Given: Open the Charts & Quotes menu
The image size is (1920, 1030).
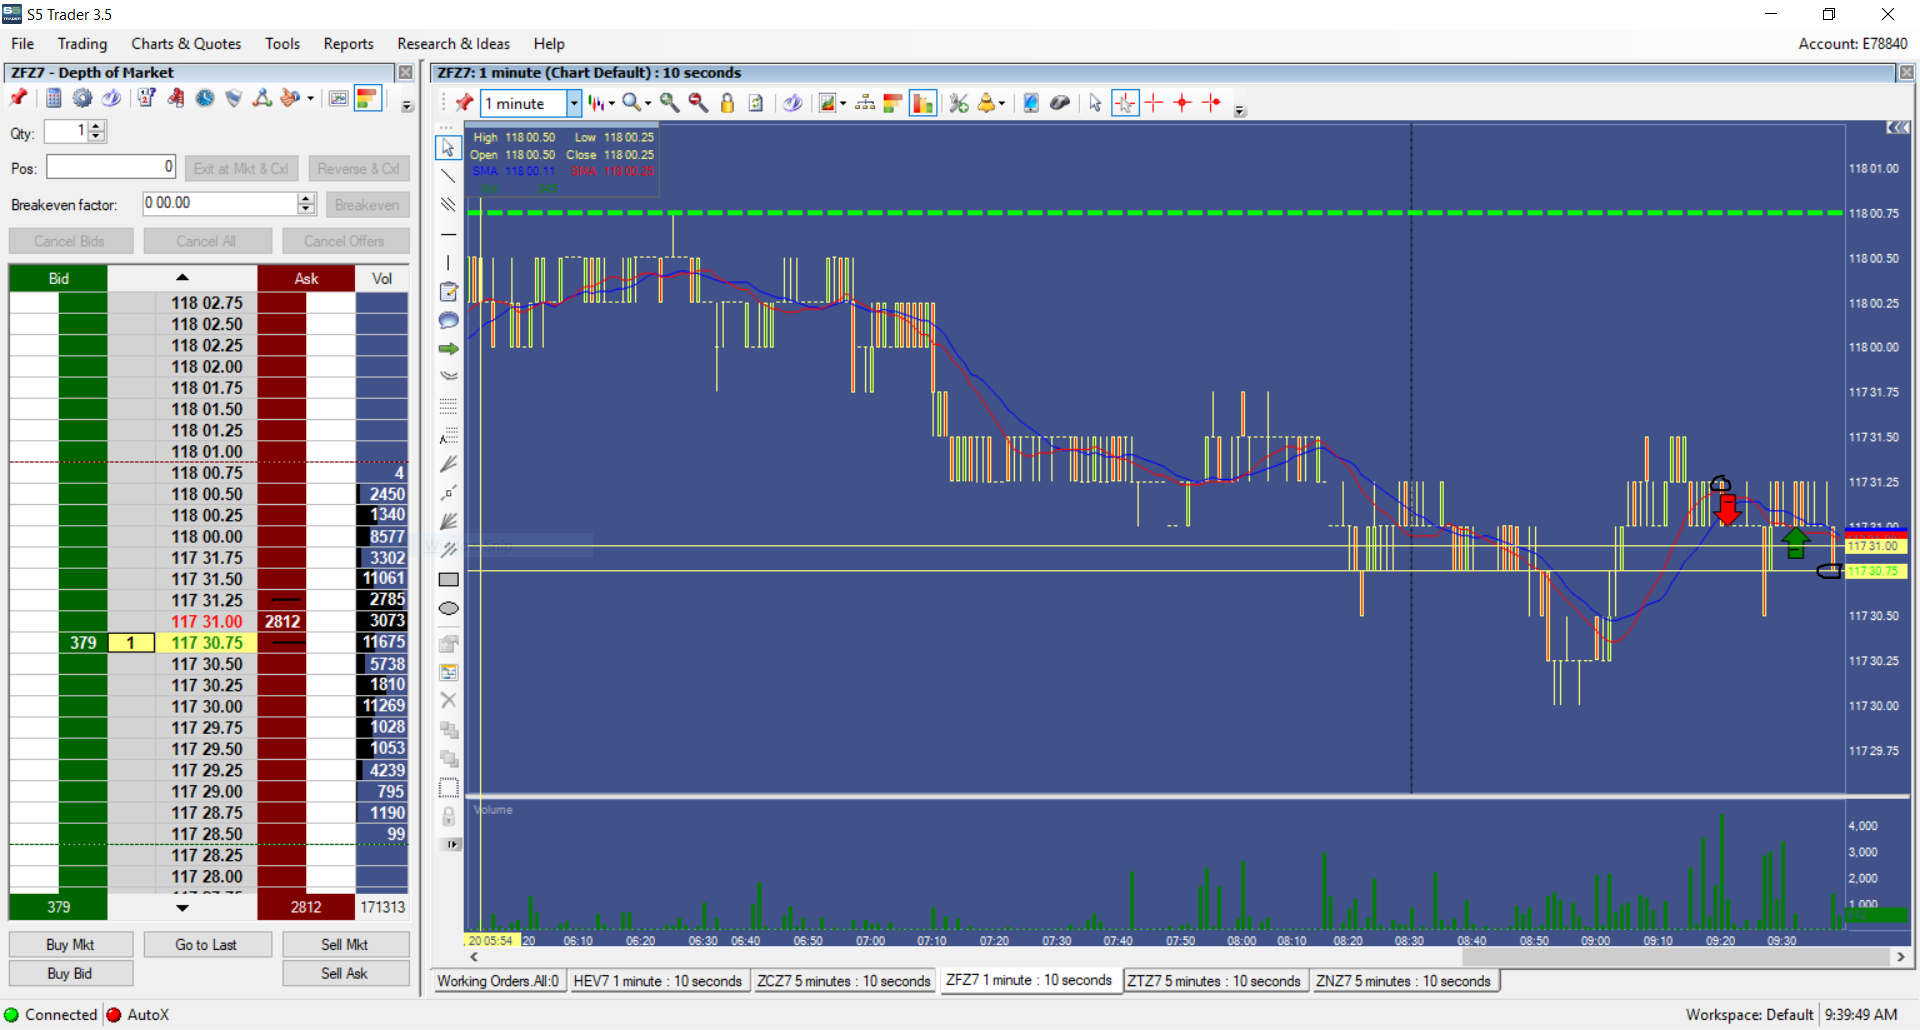Looking at the screenshot, I should pyautogui.click(x=186, y=43).
